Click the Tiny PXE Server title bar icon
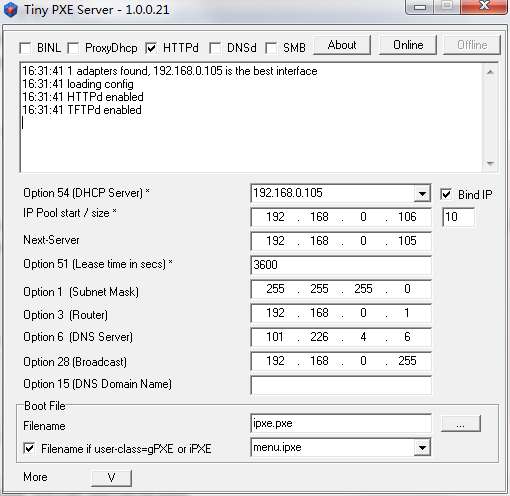 [10, 9]
